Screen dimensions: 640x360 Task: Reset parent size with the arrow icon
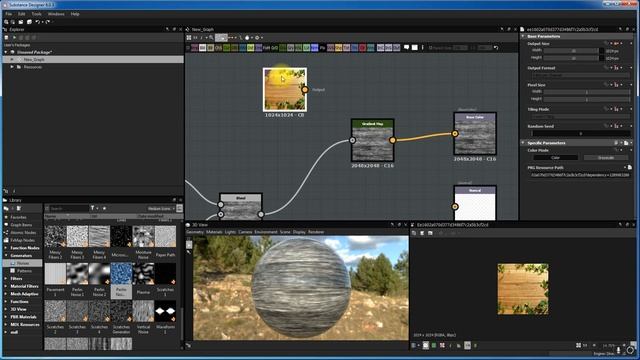coord(496,48)
